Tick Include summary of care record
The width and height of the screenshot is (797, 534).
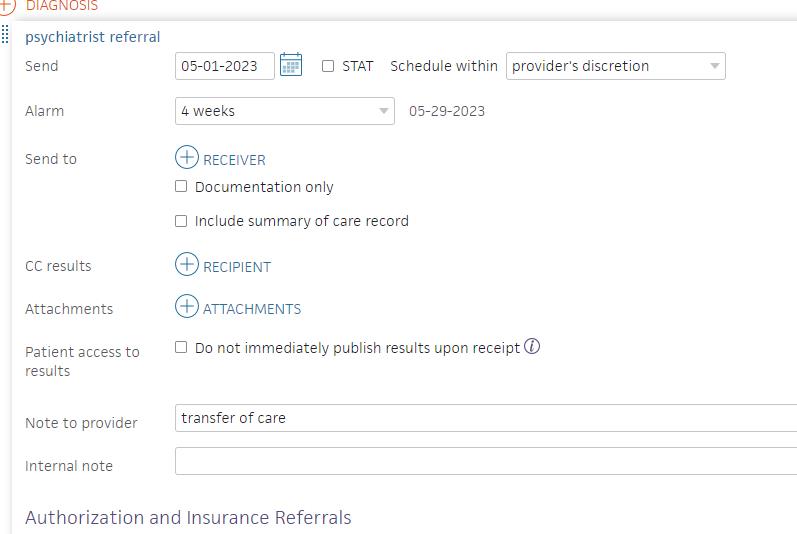181,221
